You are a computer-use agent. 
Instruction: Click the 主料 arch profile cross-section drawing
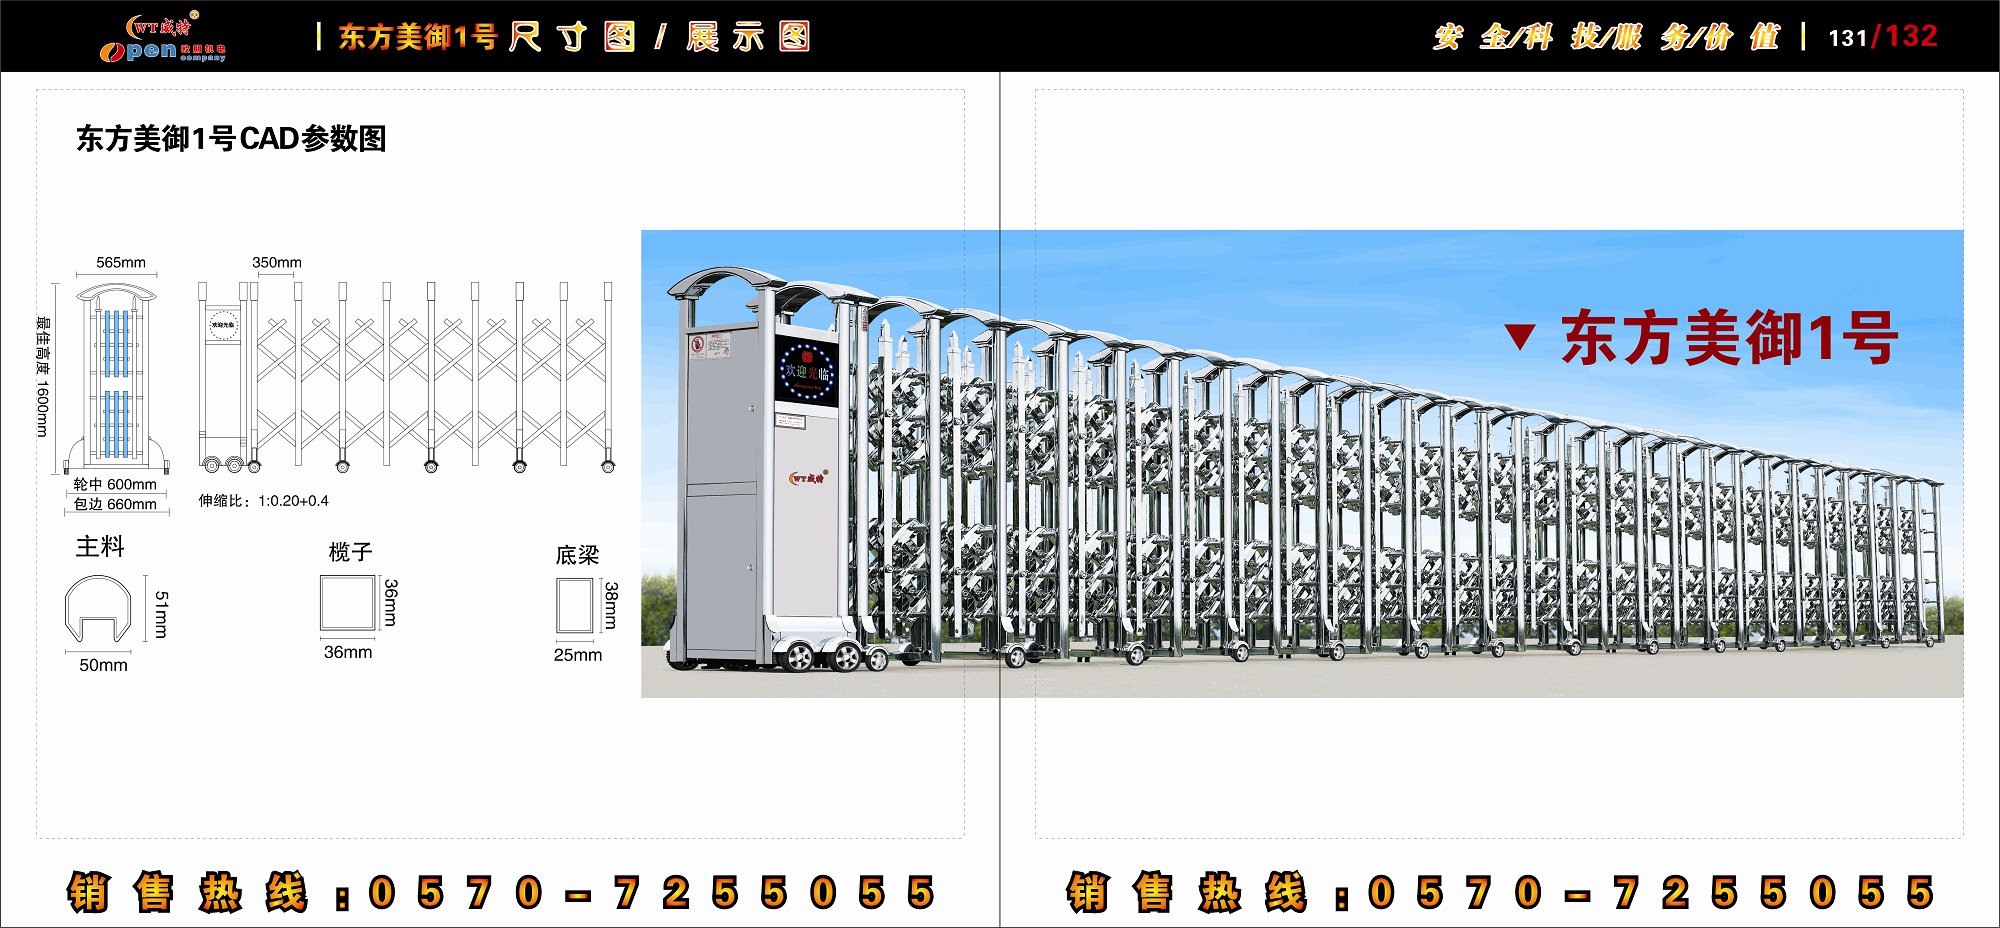click(x=98, y=608)
